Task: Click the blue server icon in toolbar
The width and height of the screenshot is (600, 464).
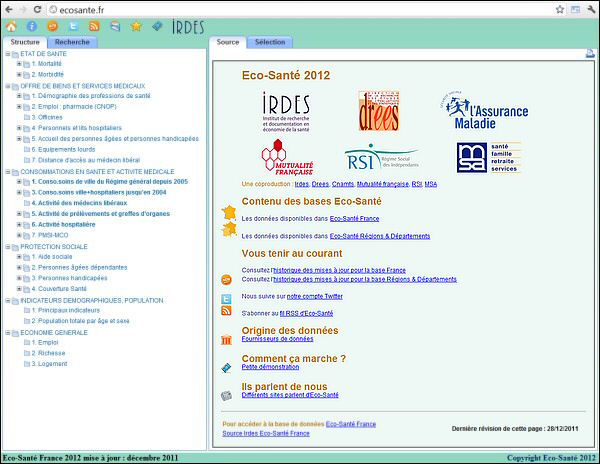Action: [x=115, y=26]
